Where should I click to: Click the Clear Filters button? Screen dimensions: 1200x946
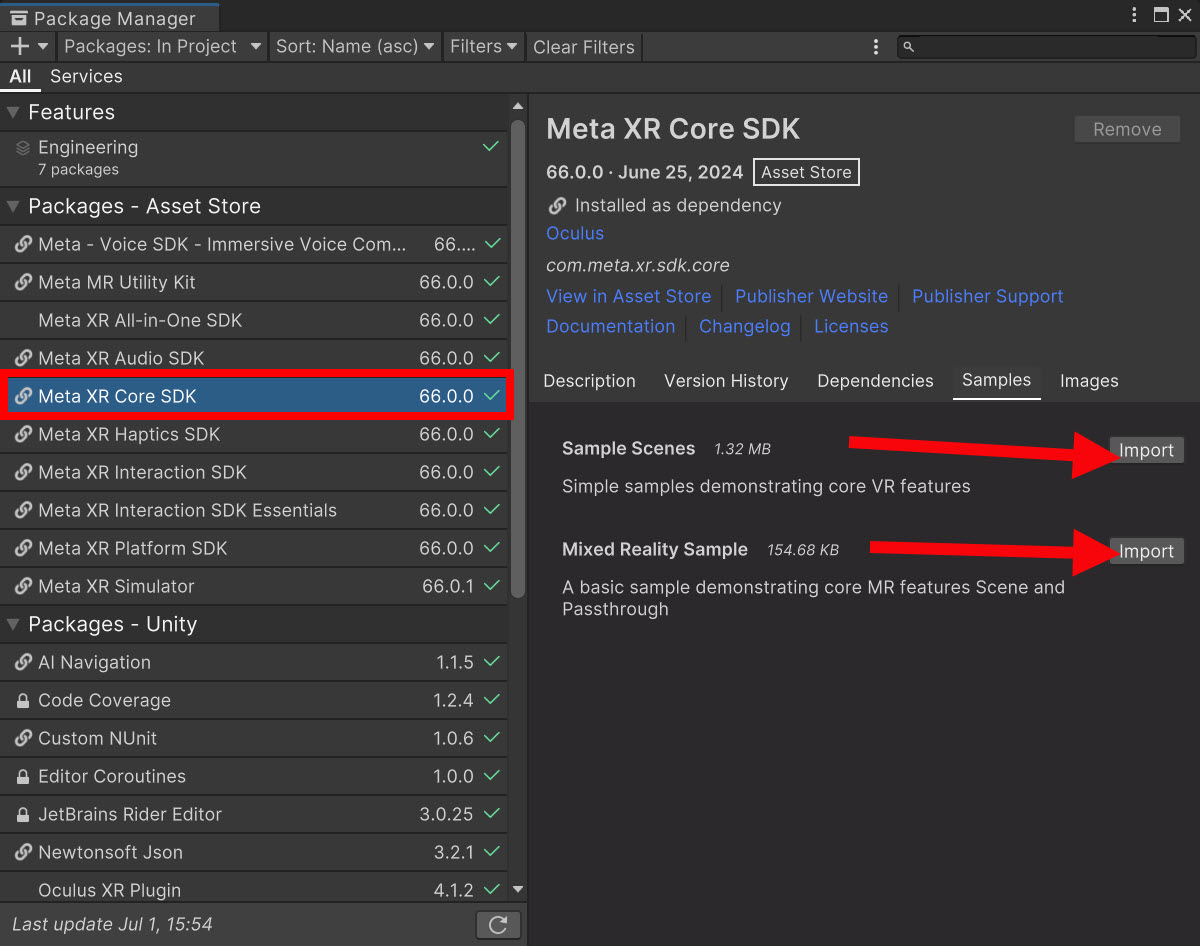coord(584,47)
